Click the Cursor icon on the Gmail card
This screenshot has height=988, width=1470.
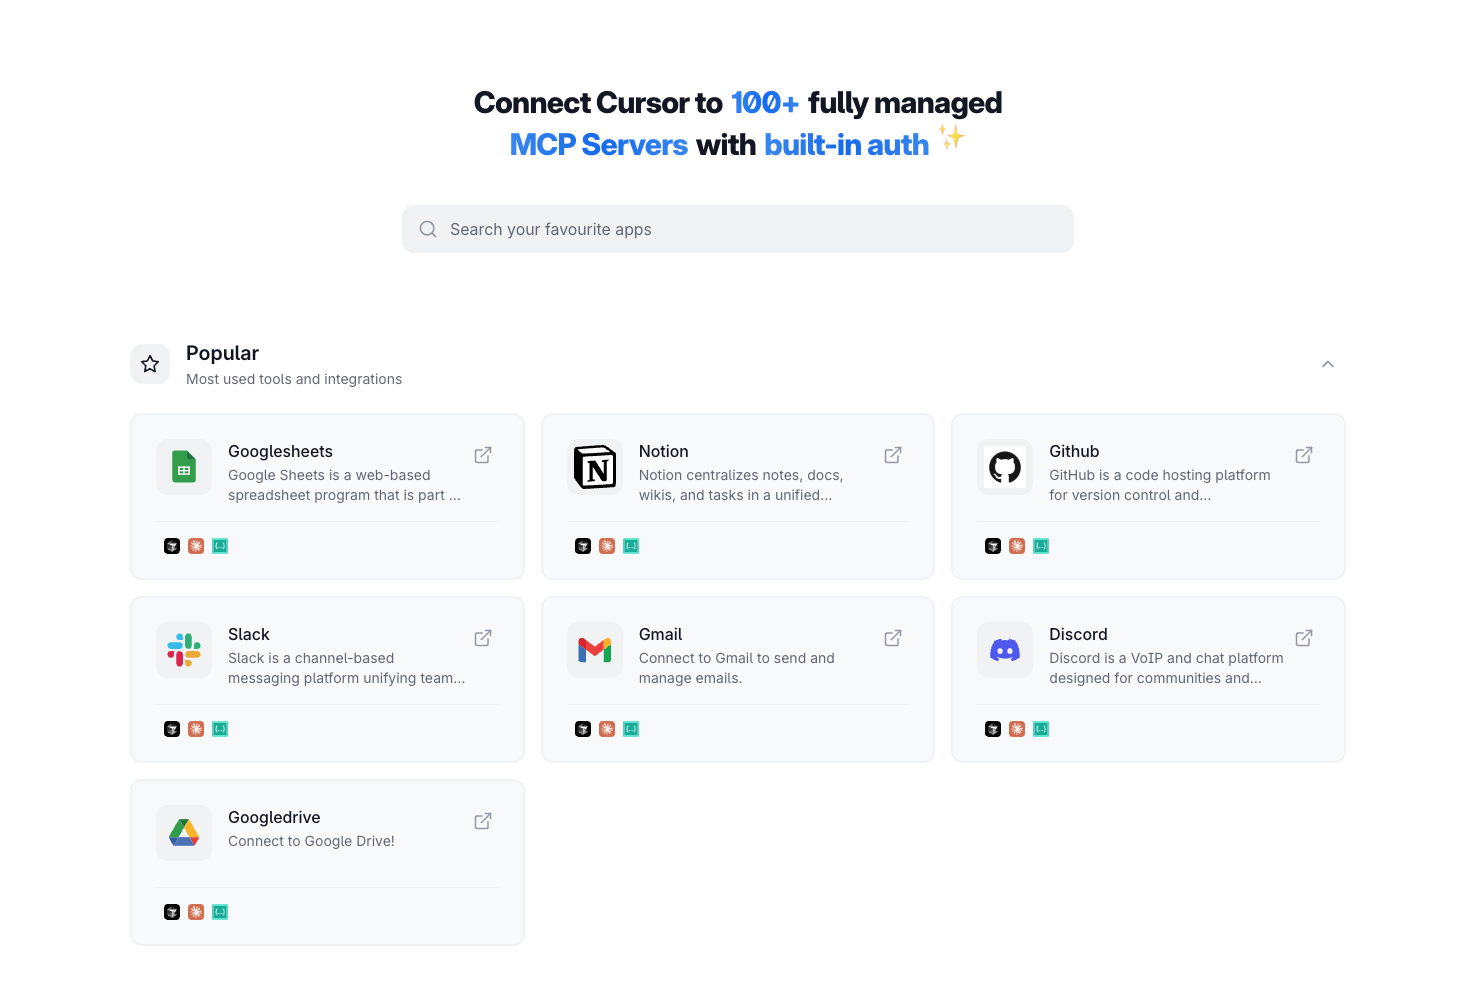583,729
